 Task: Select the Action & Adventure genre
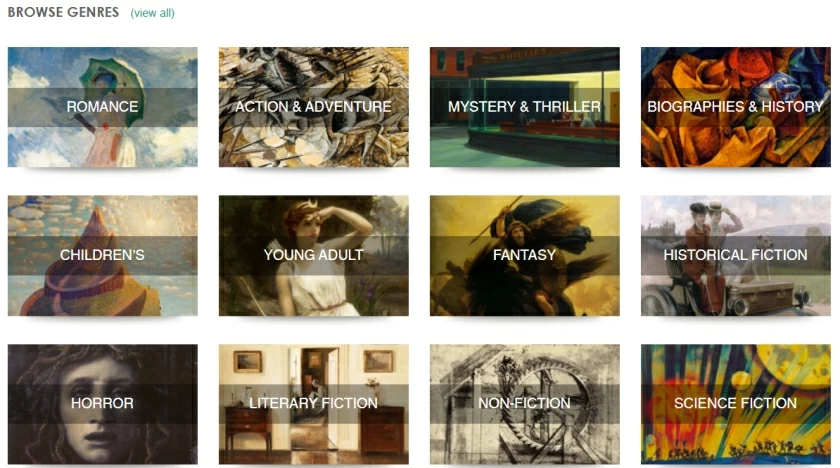[x=313, y=107]
